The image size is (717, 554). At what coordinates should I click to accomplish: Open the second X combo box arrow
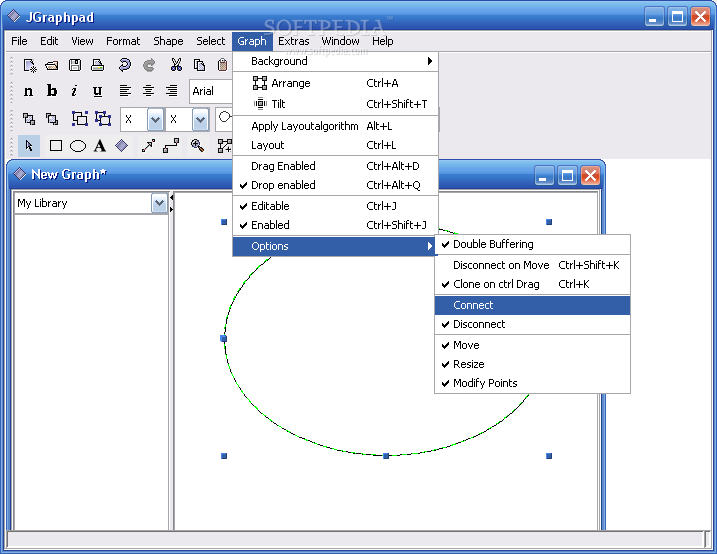[200, 120]
